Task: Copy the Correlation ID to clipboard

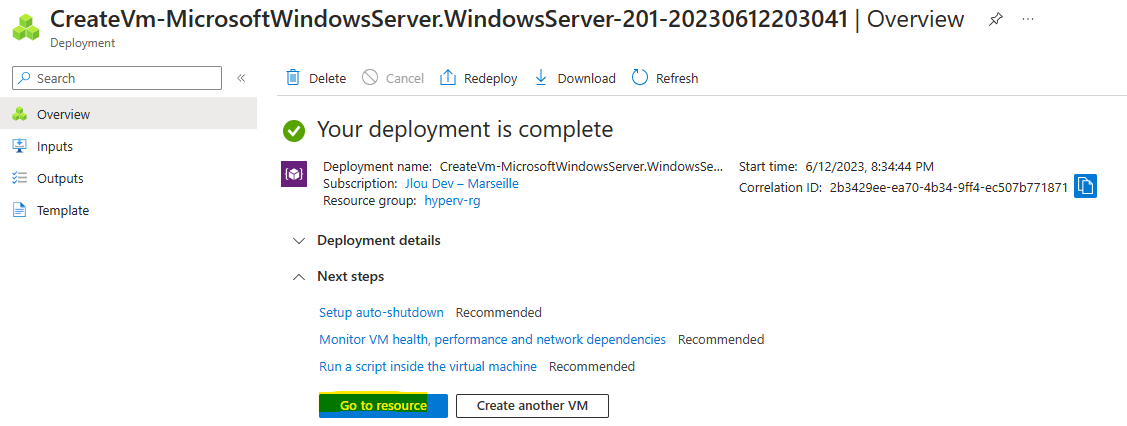Action: [1085, 187]
